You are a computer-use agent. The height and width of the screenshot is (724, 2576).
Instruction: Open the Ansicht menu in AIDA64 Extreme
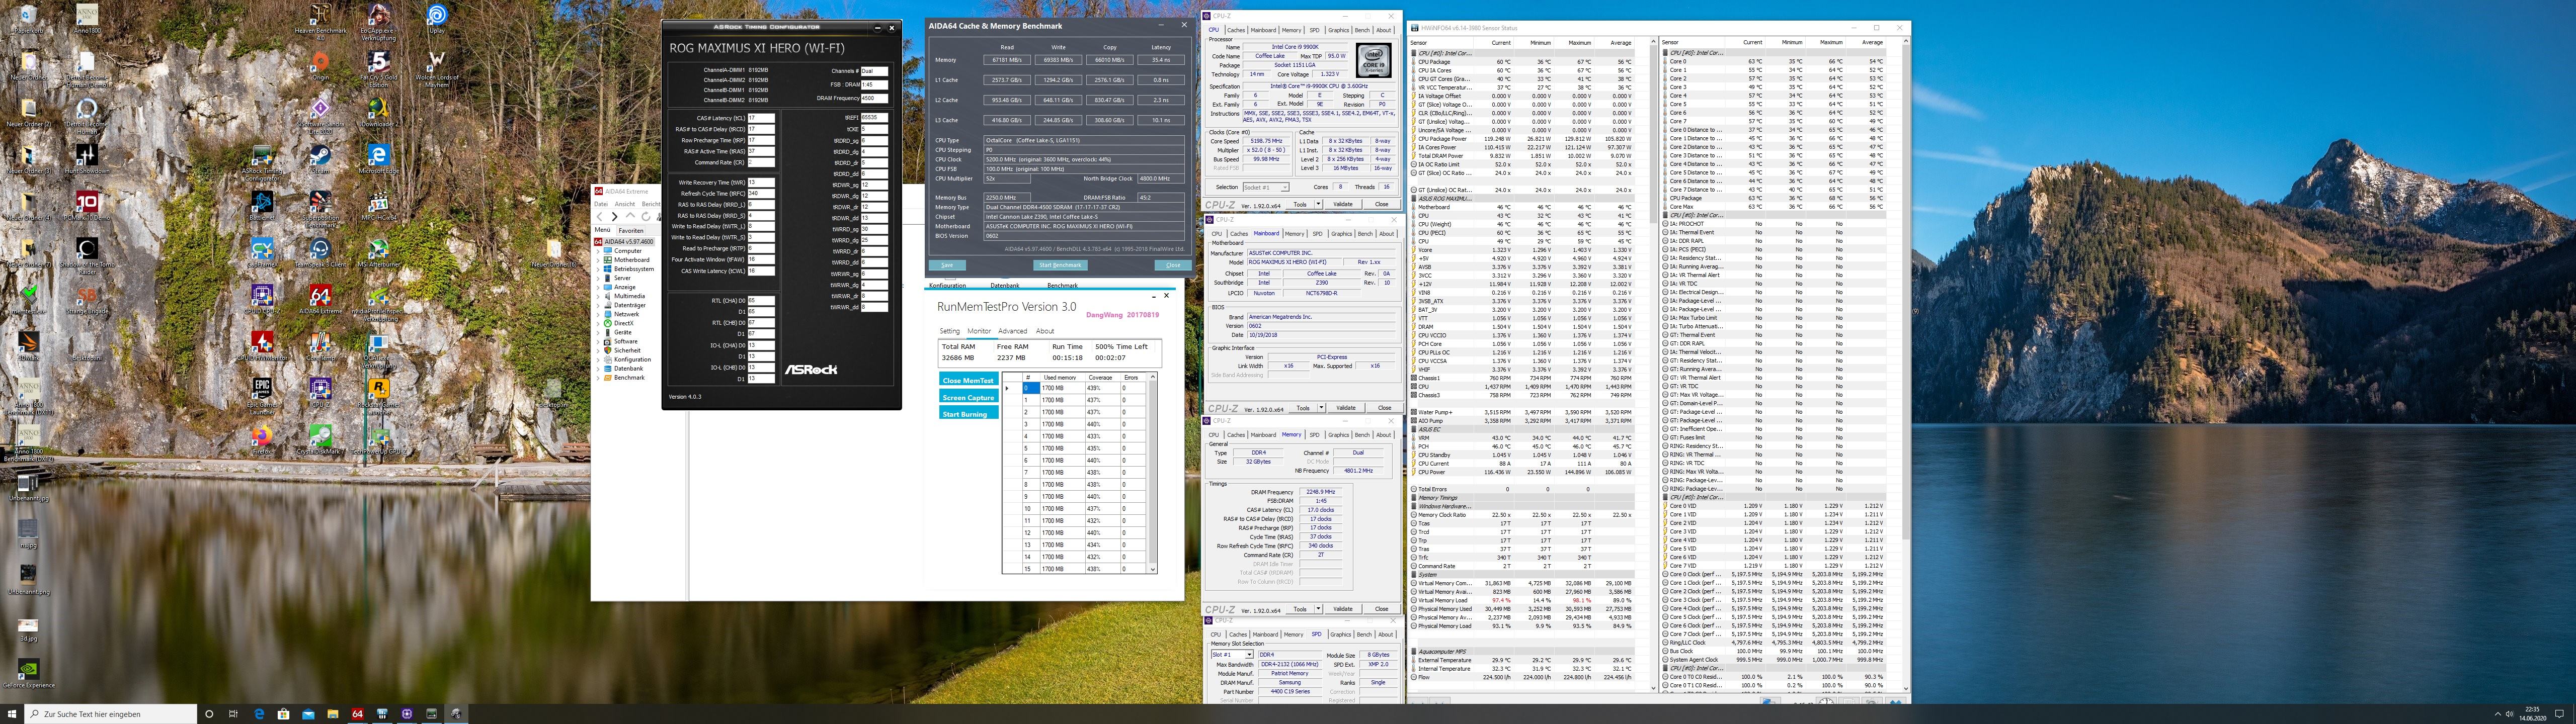[x=625, y=204]
